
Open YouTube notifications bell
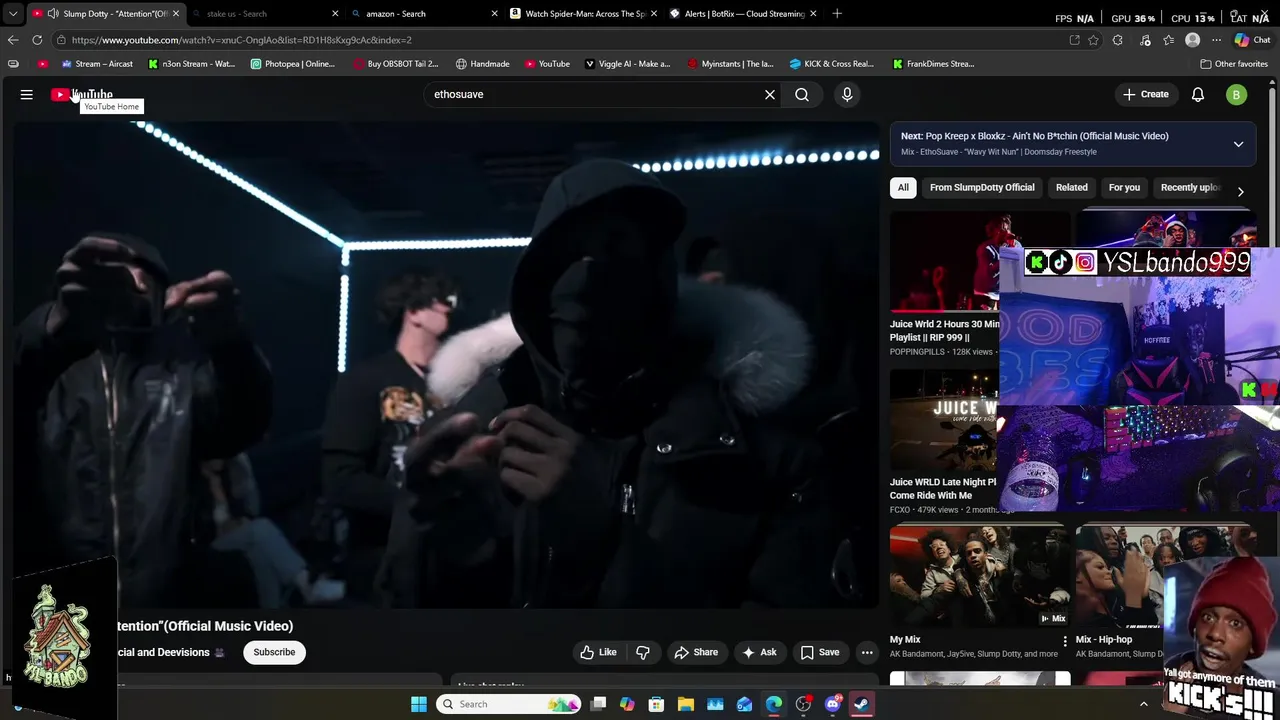tap(1198, 94)
